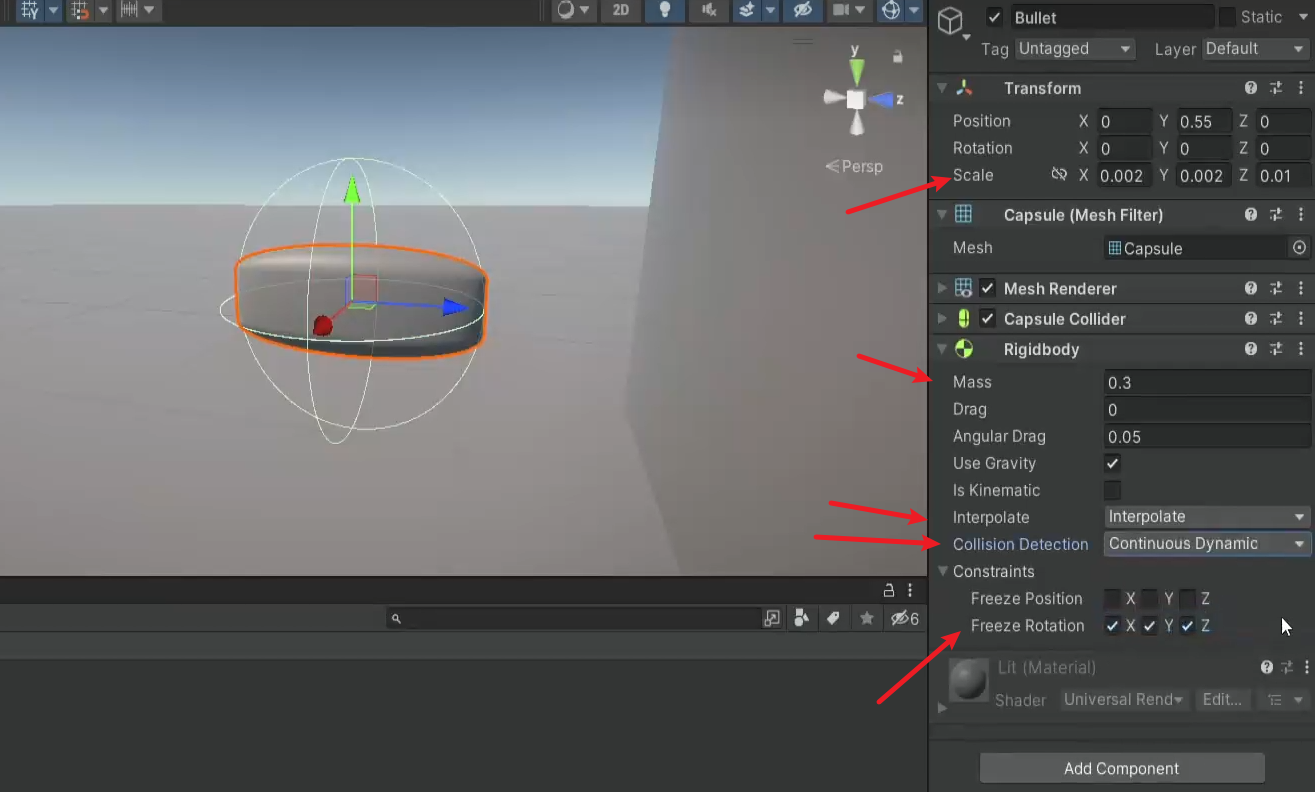Enable Is Kinematic on the Rigidbody

(1112, 490)
